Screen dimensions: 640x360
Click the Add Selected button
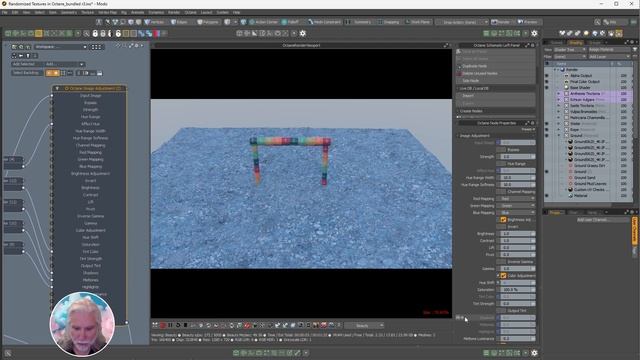click(x=27, y=64)
